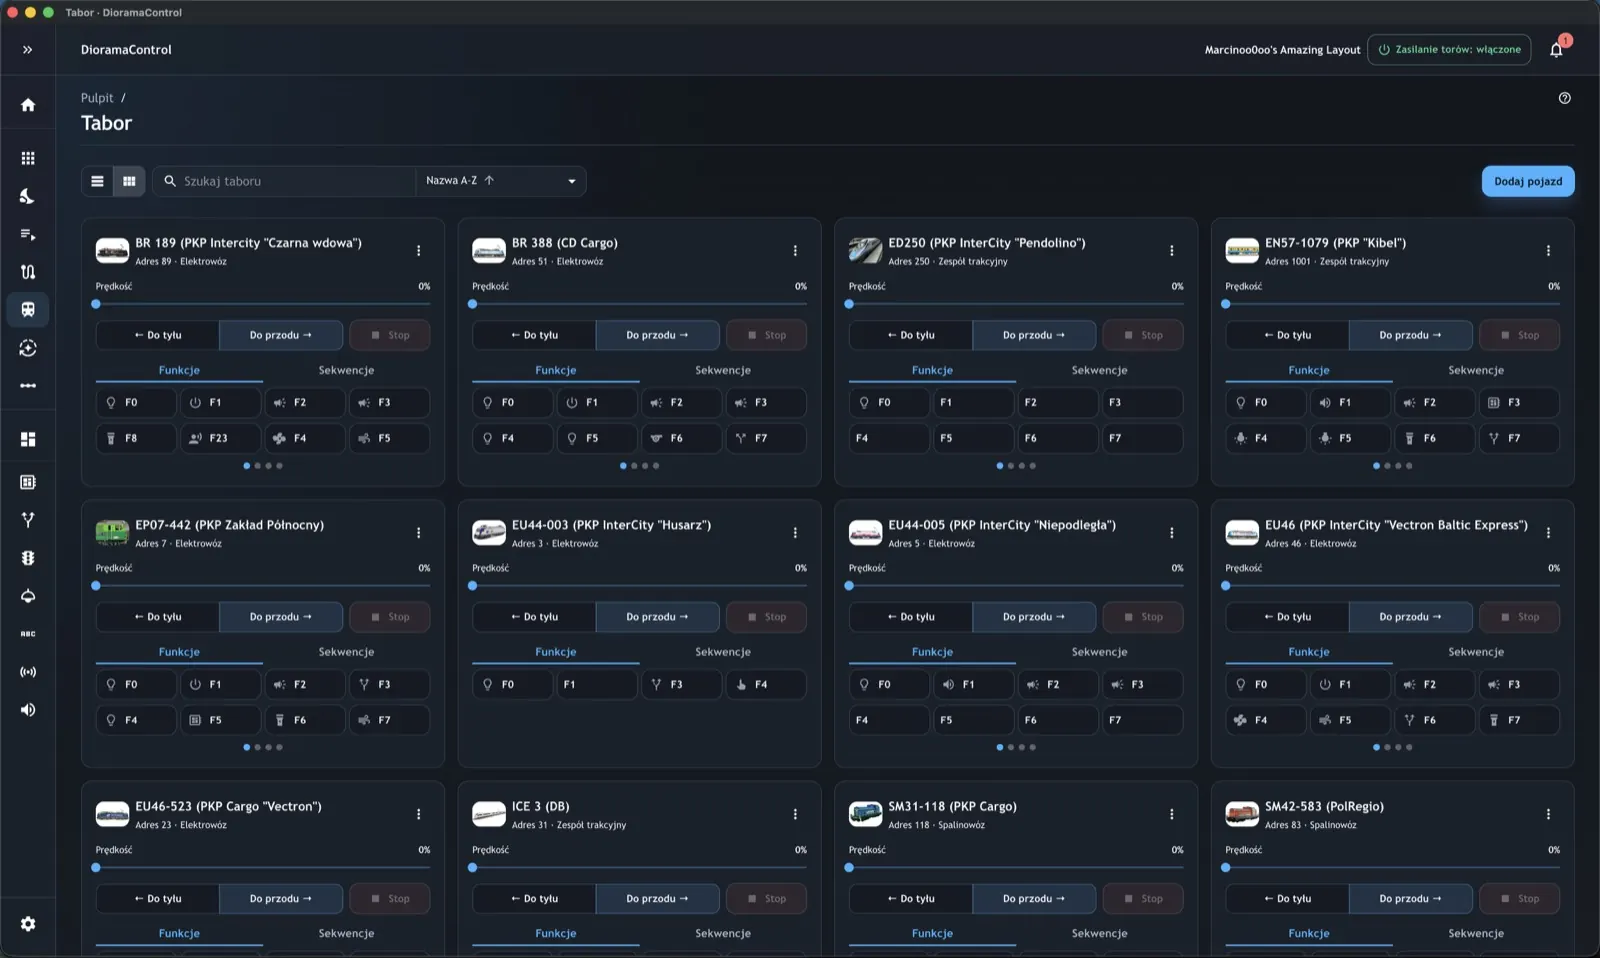This screenshot has height=958, width=1600.
Task: Open the more menu for EP07-442
Action: 419,533
